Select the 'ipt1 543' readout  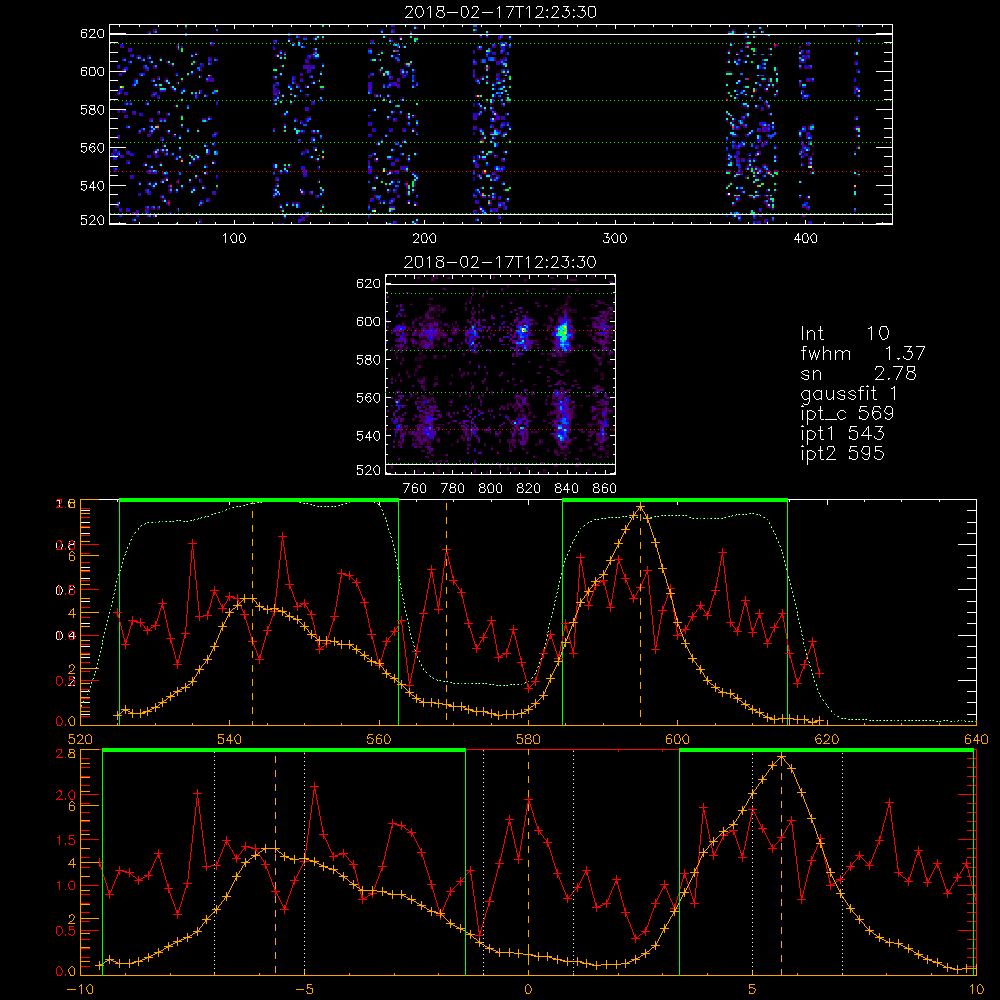click(842, 434)
